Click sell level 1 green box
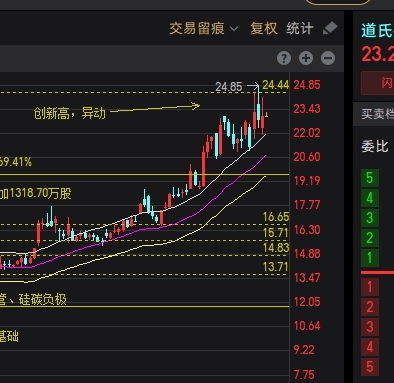This screenshot has width=394, height=383. point(370,258)
